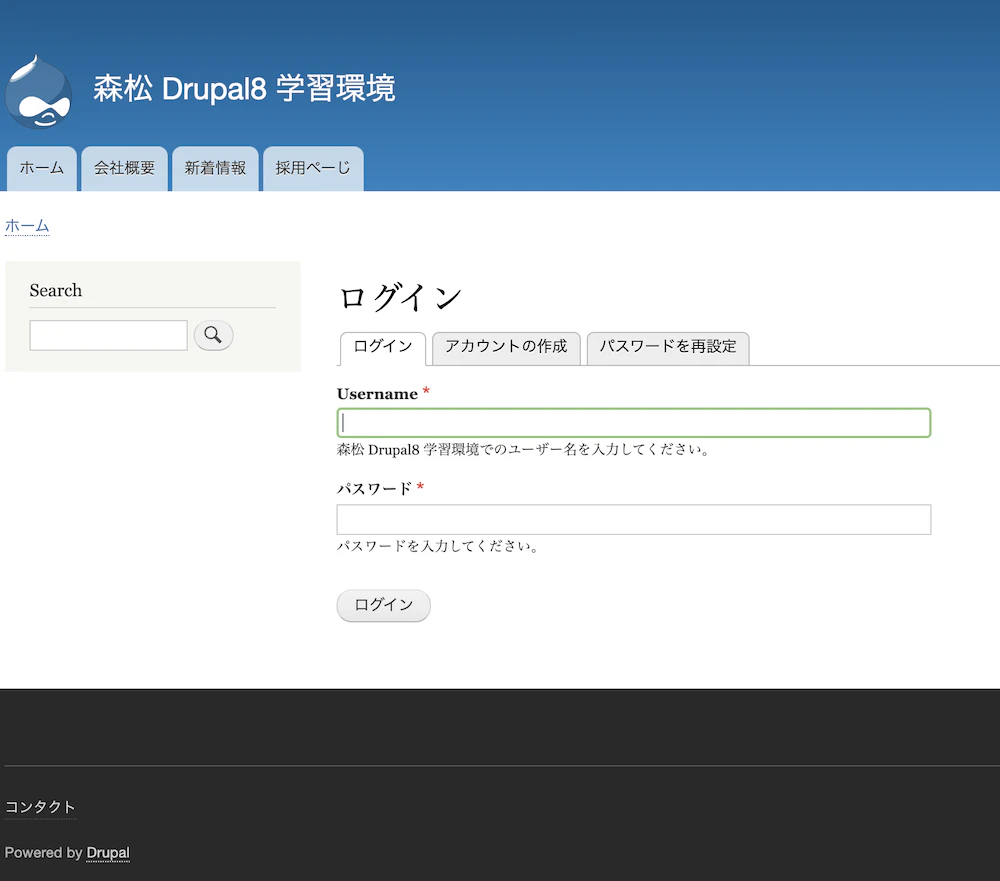Click the ログイン page heading
This screenshot has height=881, width=1000.
click(x=399, y=297)
